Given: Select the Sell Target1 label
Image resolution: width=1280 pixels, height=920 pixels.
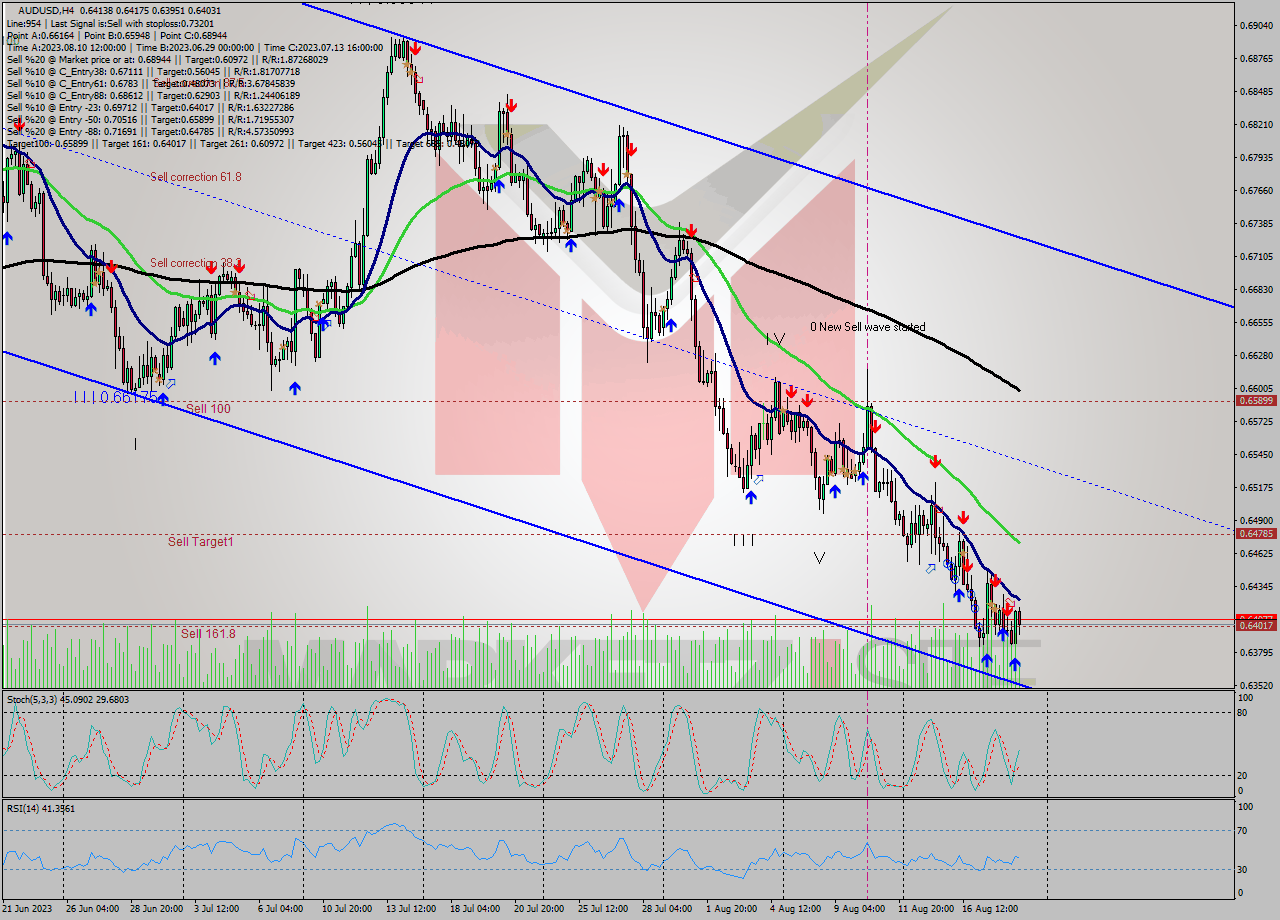Looking at the screenshot, I should [x=201, y=541].
